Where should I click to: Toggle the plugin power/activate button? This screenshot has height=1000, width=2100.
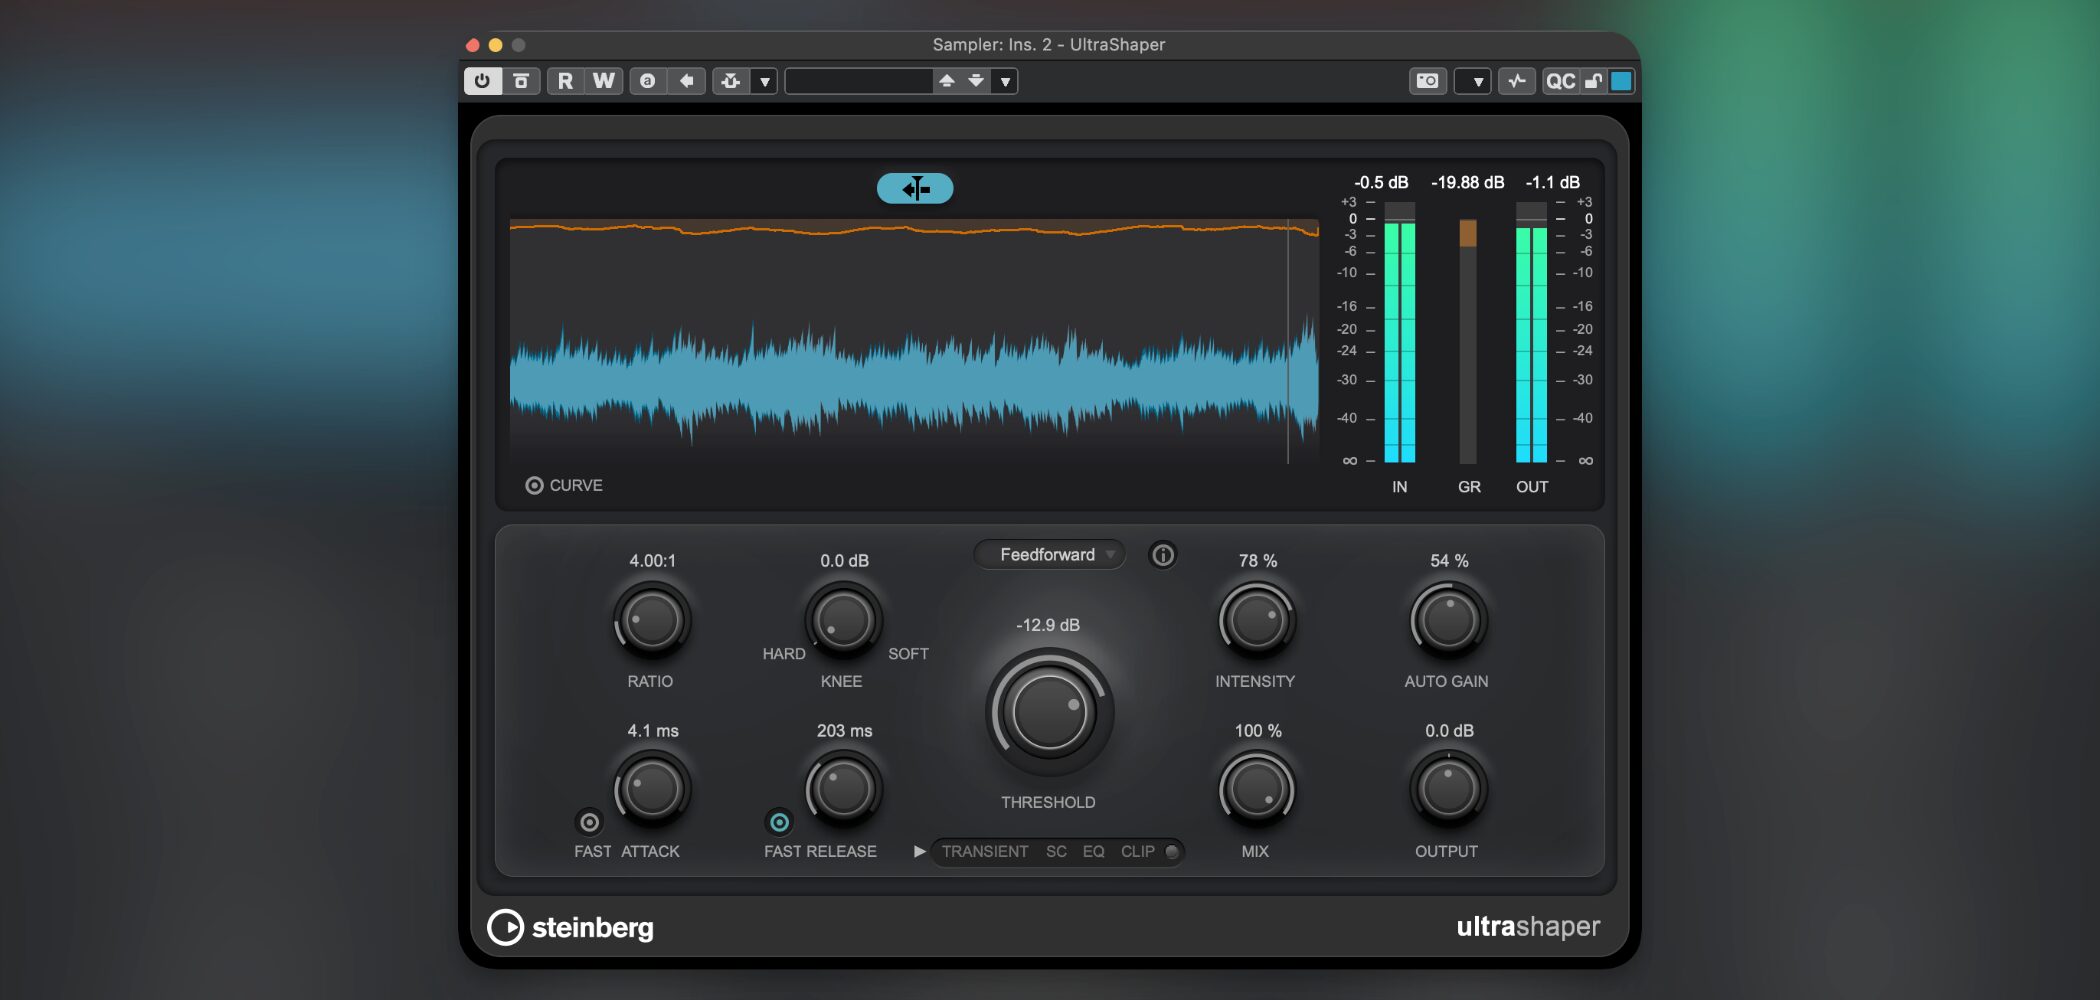482,81
